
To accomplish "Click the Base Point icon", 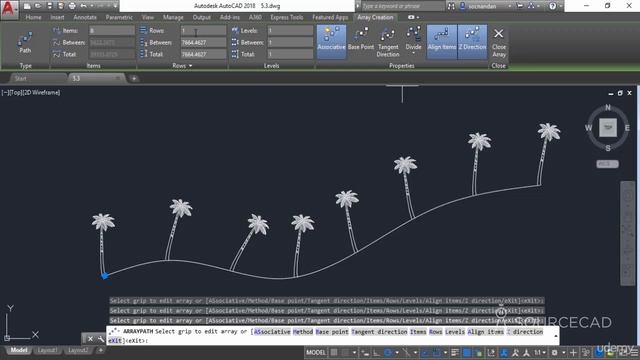I will [x=361, y=39].
